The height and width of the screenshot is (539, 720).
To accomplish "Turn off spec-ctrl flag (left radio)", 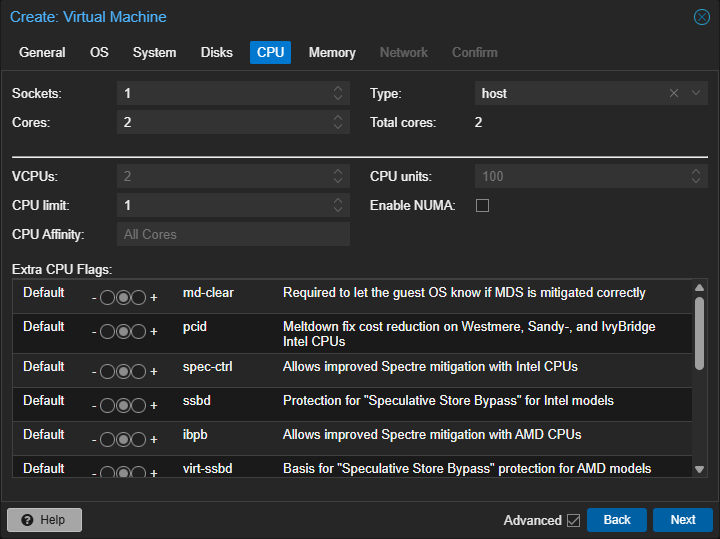I will click(107, 371).
